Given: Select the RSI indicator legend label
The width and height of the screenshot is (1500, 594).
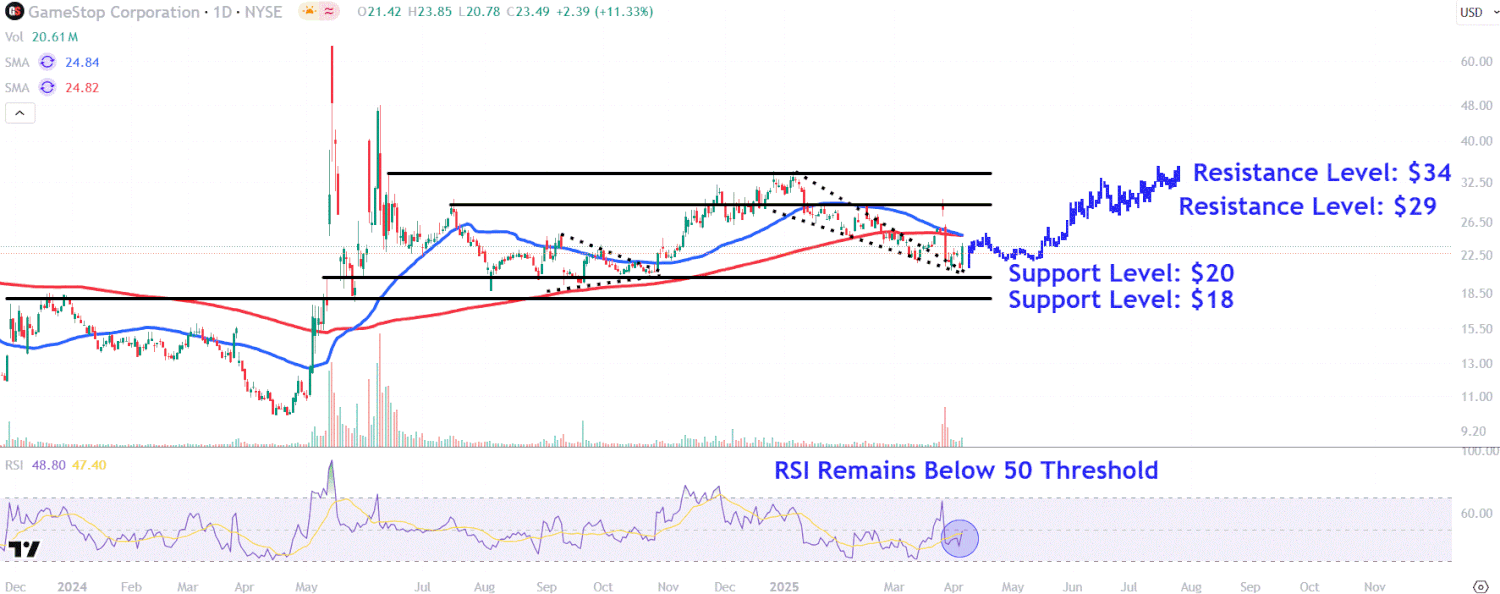Looking at the screenshot, I should pyautogui.click(x=14, y=464).
